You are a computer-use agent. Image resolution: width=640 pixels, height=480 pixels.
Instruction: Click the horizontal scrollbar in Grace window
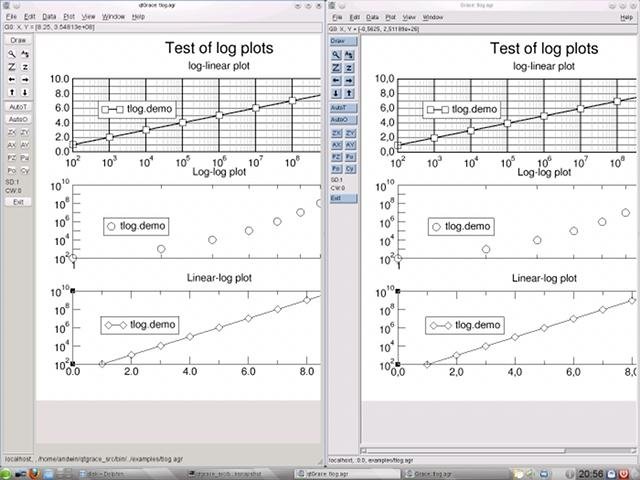(x=499, y=451)
